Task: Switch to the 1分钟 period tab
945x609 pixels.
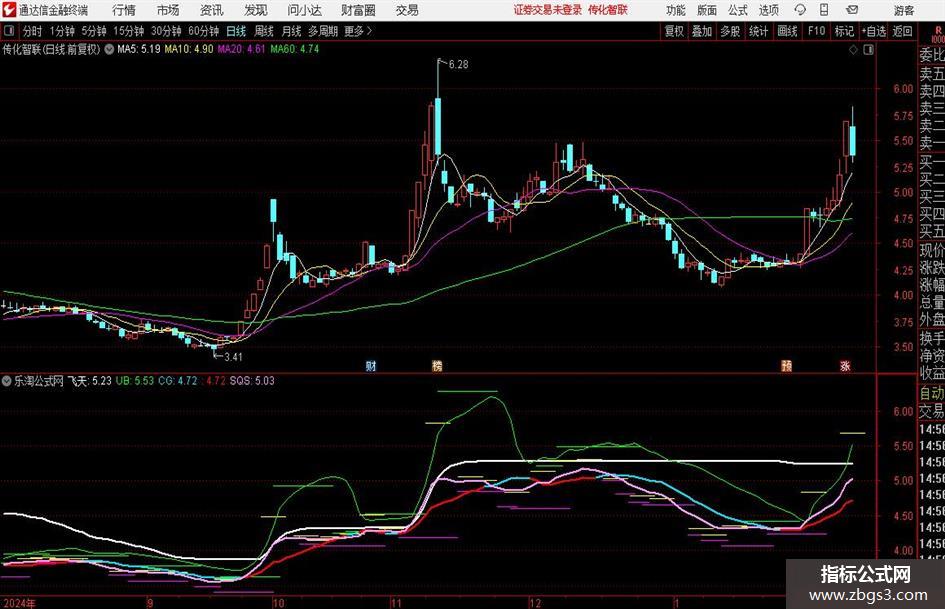Action: pos(62,31)
